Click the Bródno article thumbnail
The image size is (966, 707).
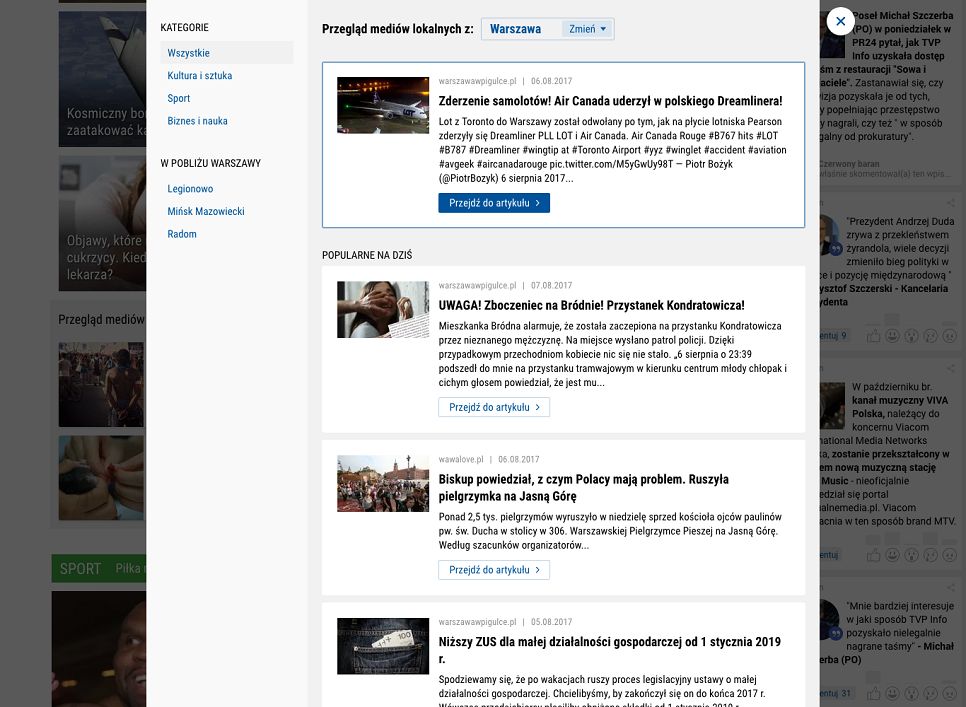tap(383, 310)
